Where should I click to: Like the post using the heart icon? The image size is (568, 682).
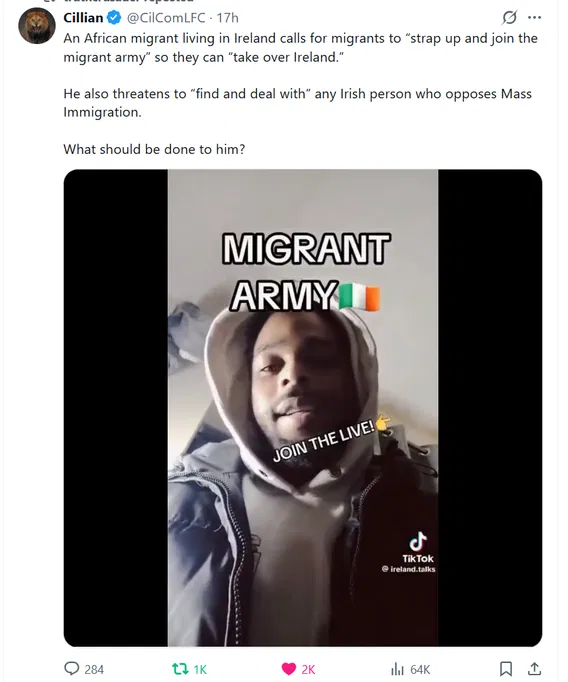tap(289, 669)
